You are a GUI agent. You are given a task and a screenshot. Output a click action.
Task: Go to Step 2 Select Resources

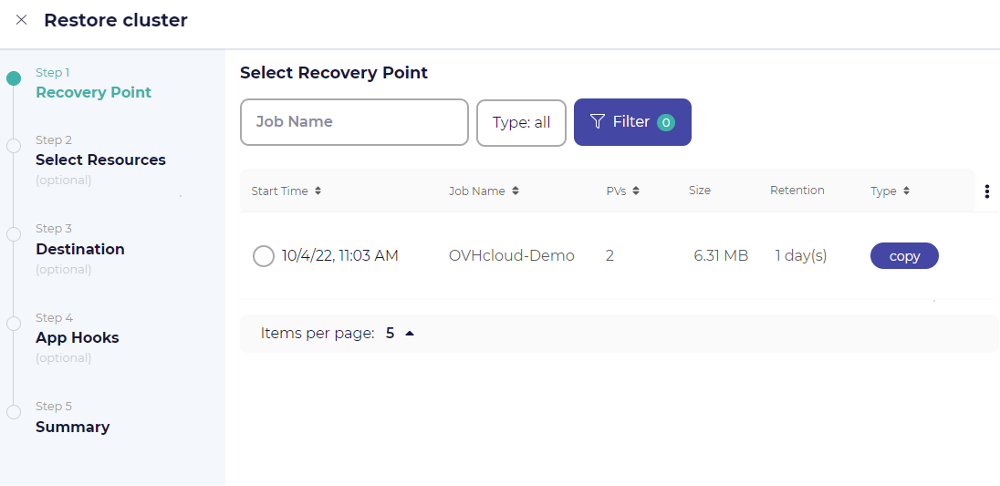click(100, 160)
